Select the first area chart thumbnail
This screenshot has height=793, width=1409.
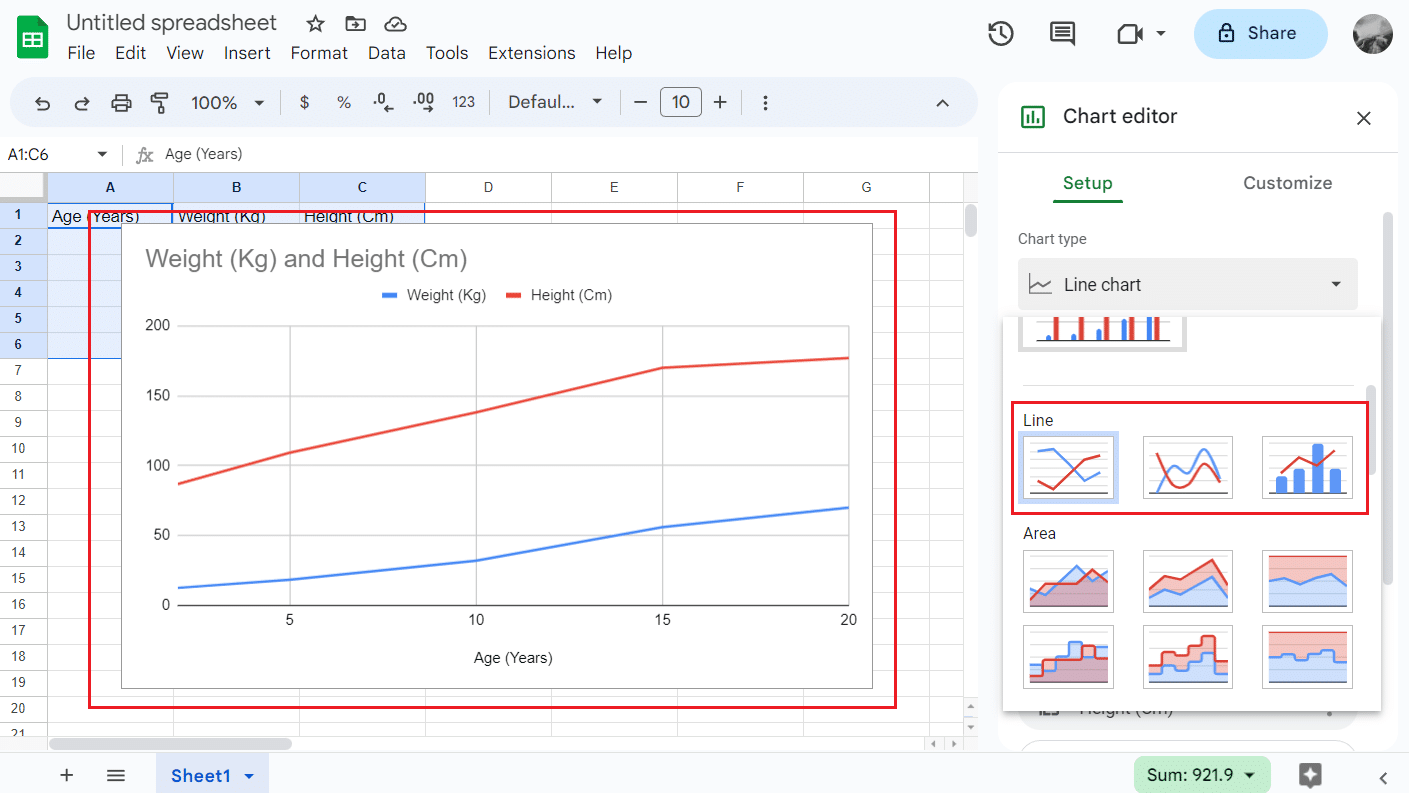click(1068, 581)
